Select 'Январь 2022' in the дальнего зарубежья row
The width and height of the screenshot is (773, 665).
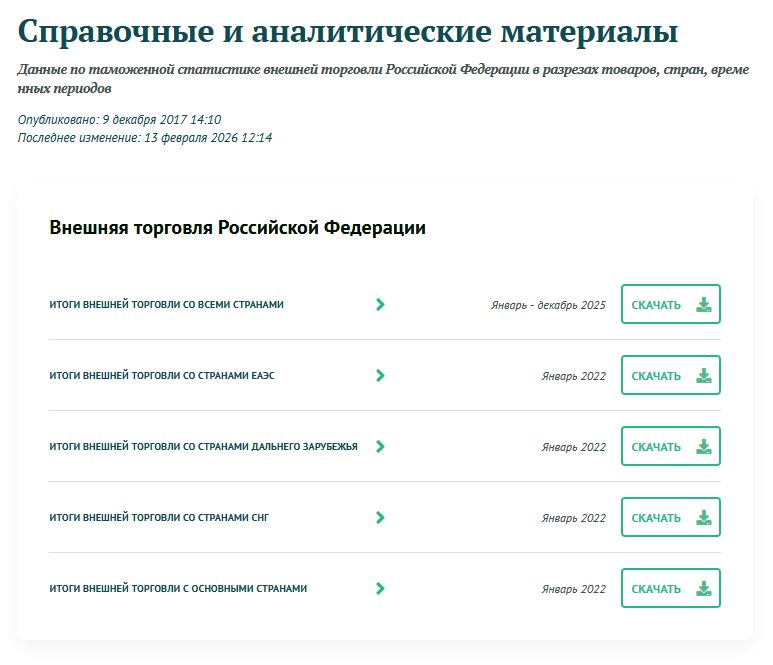click(x=574, y=447)
